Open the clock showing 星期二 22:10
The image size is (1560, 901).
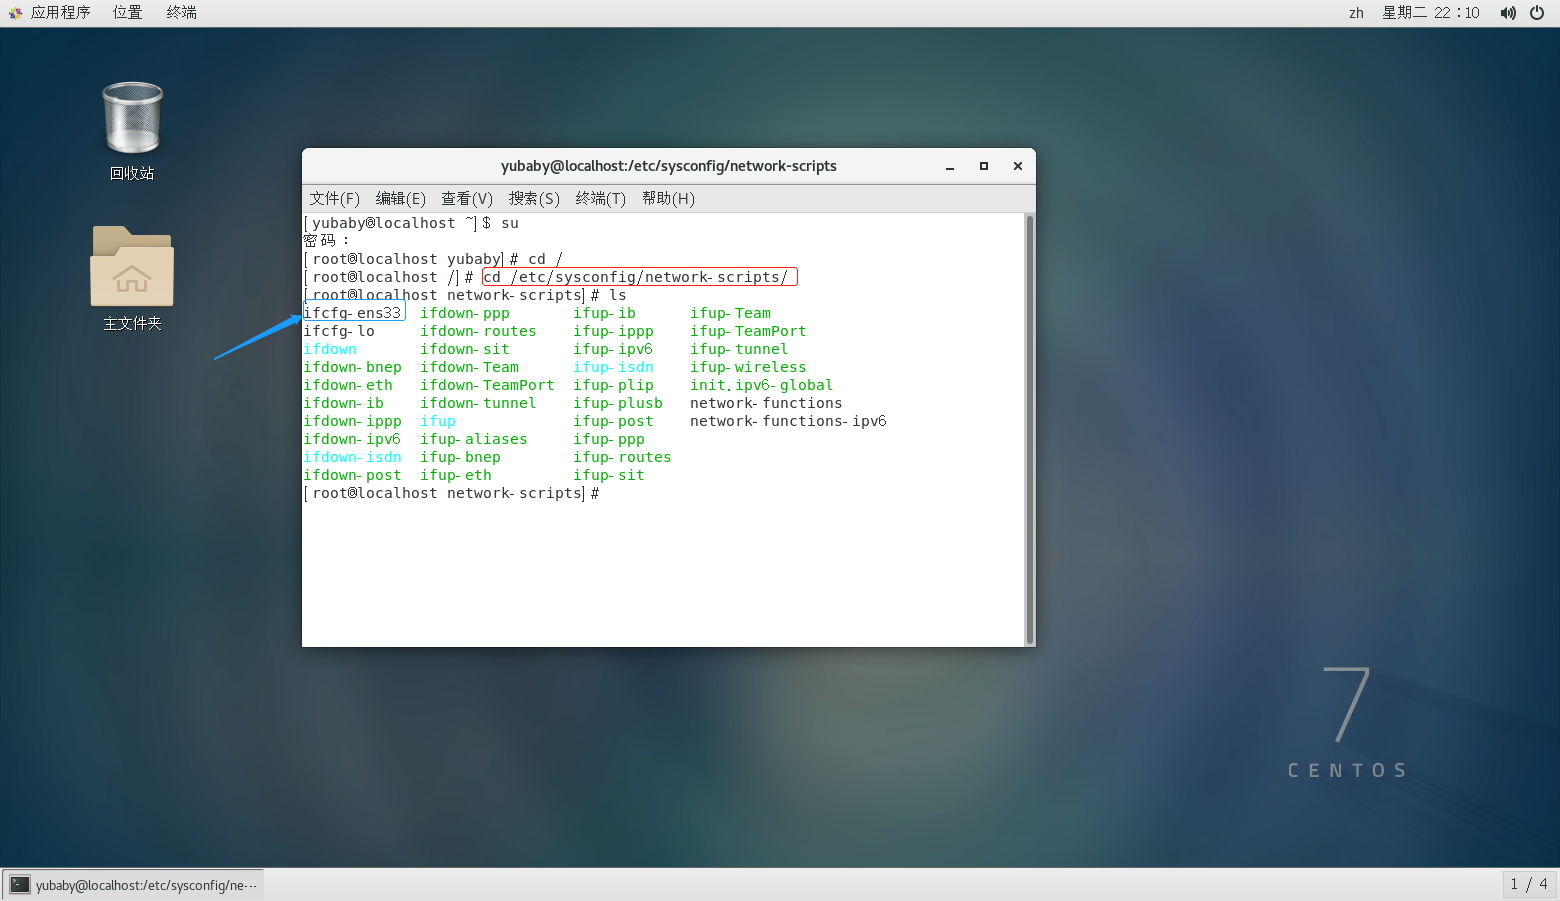(1430, 13)
